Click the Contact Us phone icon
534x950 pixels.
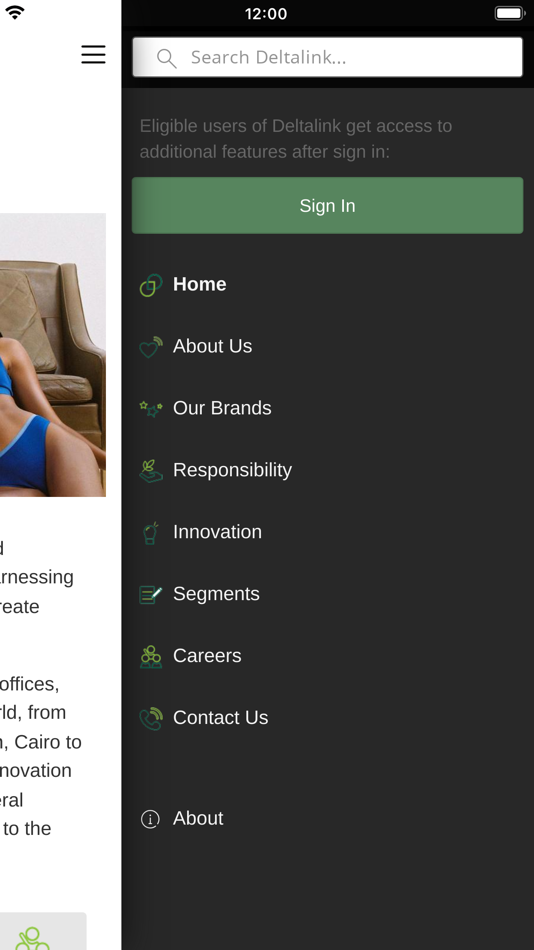[151, 719]
